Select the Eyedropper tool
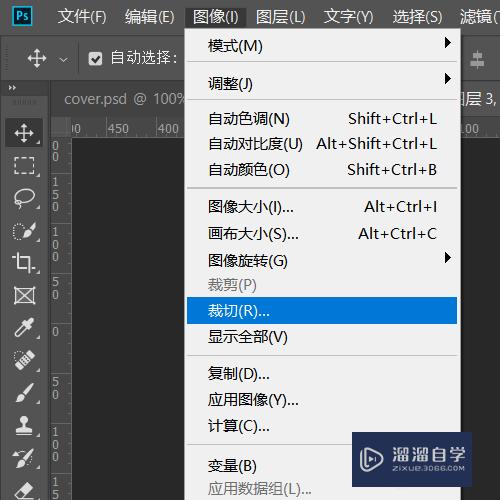 [24, 327]
